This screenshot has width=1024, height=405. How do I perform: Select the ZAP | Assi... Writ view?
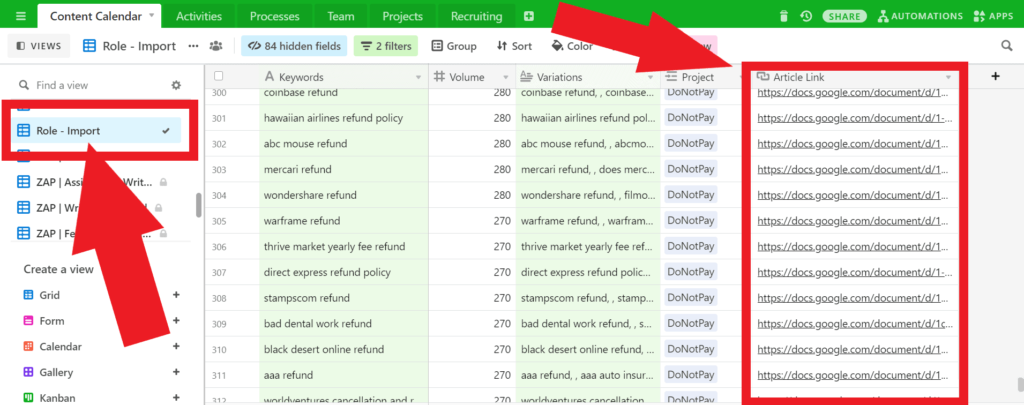(92, 182)
